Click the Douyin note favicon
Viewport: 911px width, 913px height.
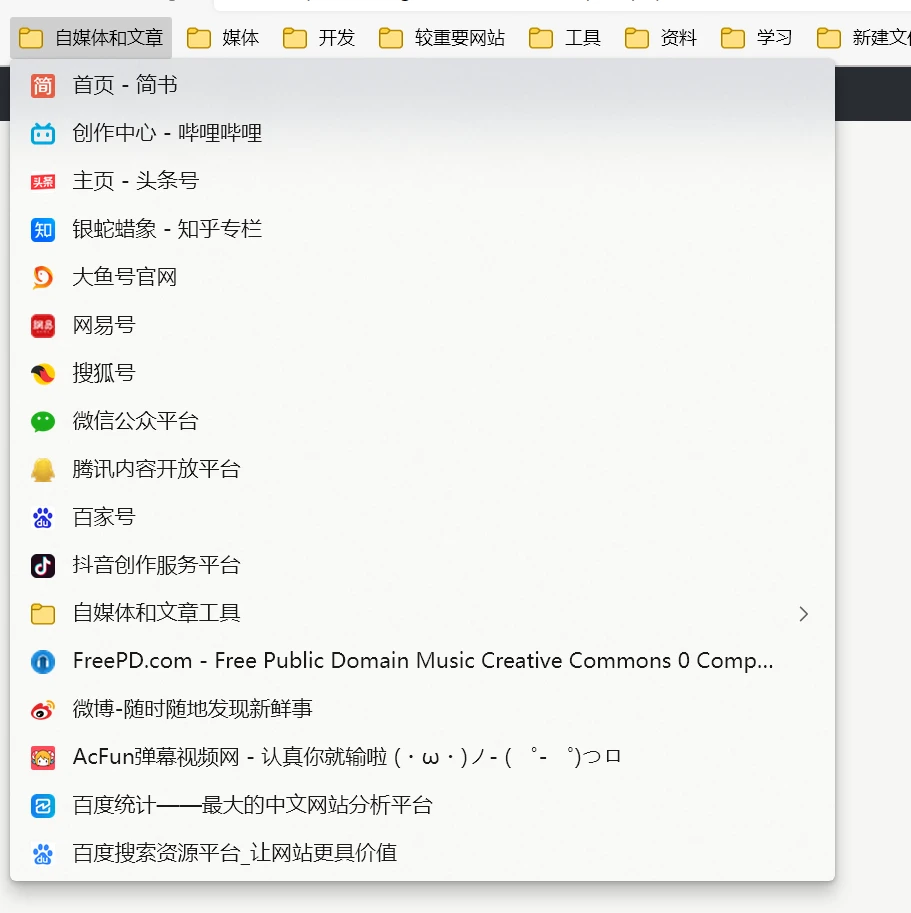[x=42, y=565]
